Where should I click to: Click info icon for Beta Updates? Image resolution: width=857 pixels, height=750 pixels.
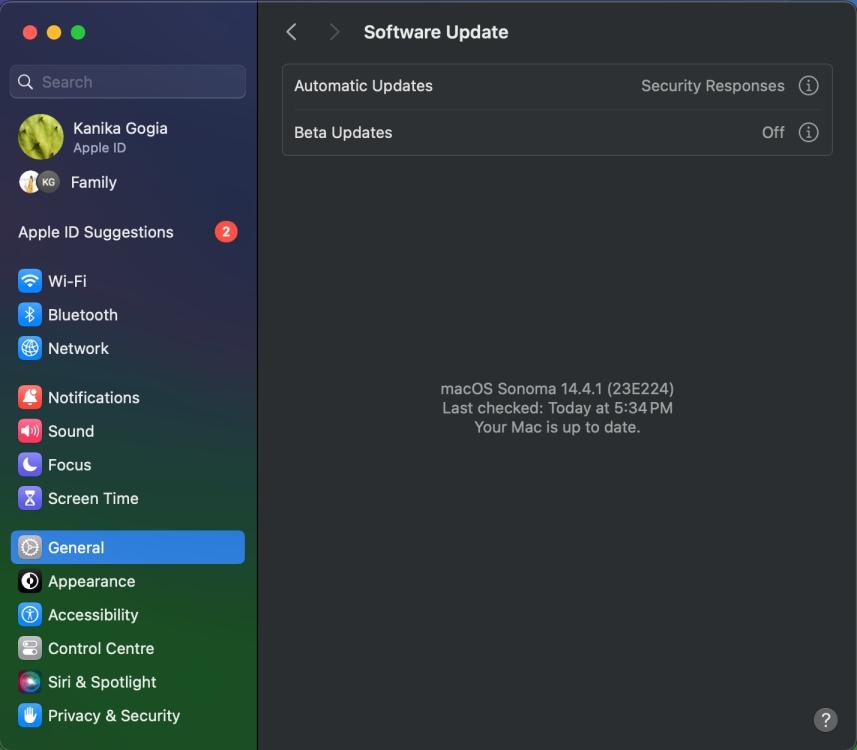point(808,132)
